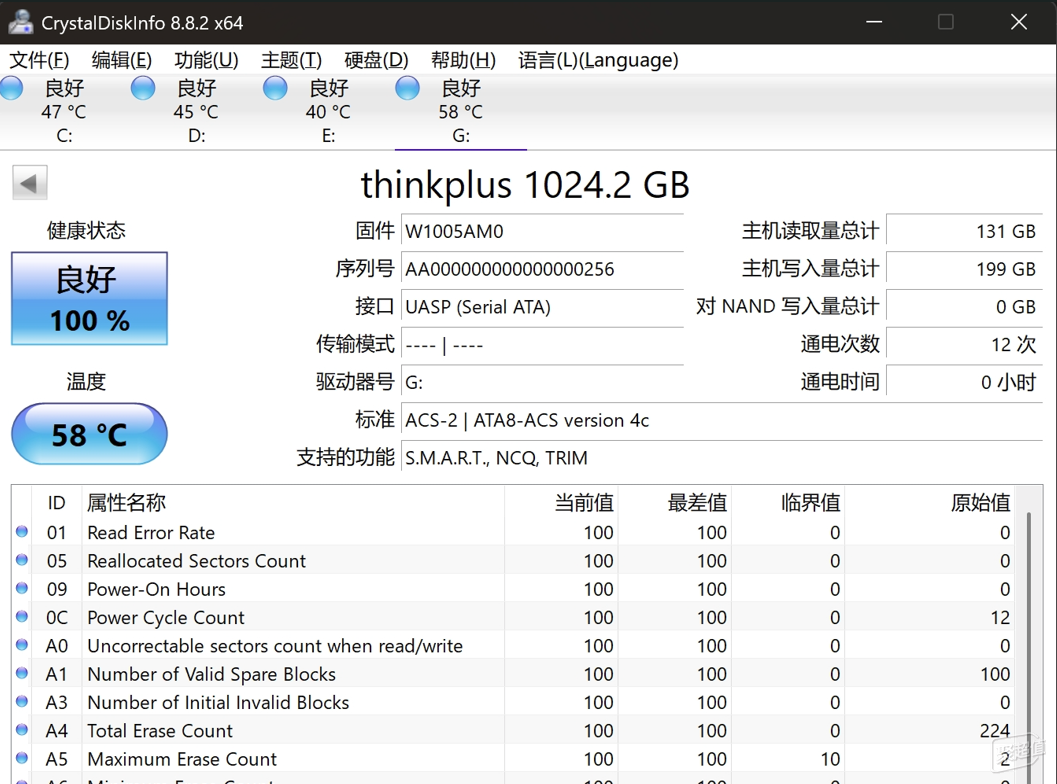Select the Number of Valid Spare Blocks row
The width and height of the screenshot is (1057, 784).
click(x=514, y=674)
